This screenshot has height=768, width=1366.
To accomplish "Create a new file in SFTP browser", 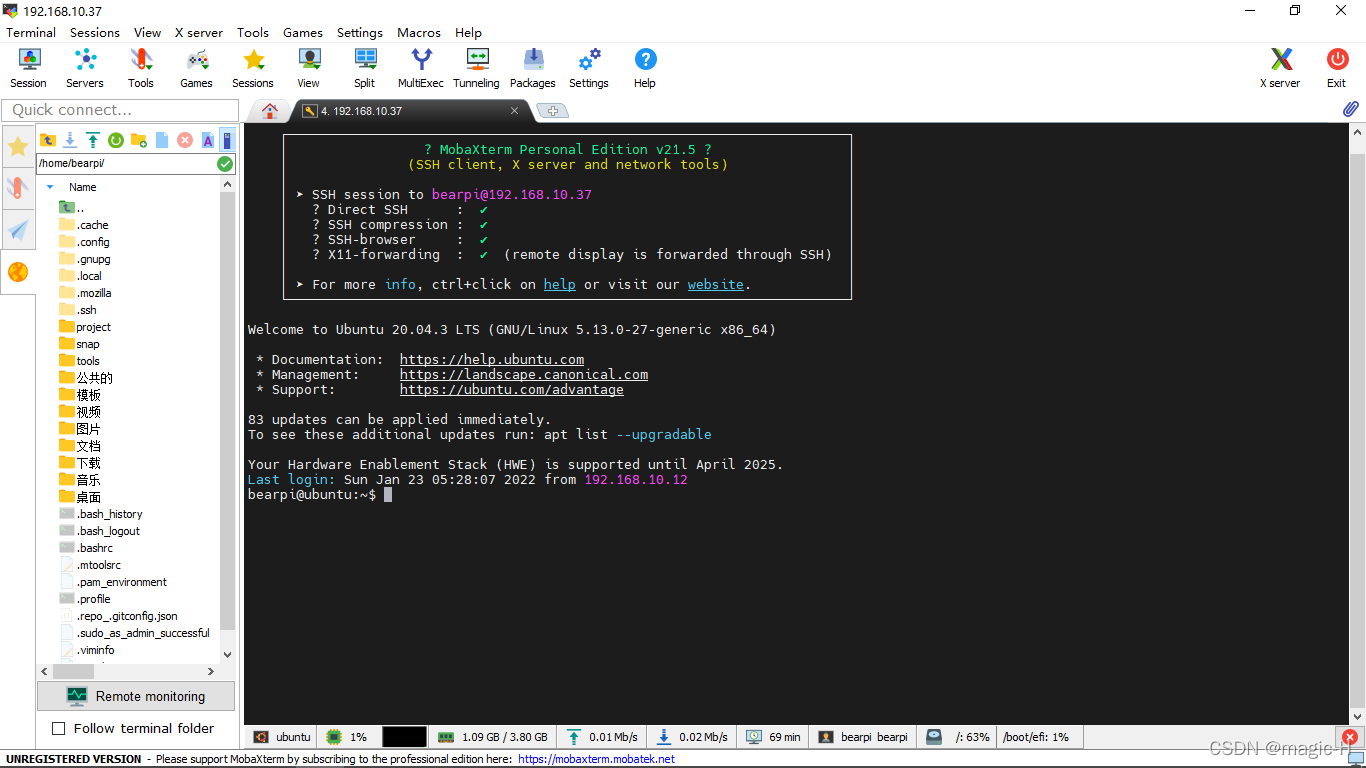I will click(162, 140).
